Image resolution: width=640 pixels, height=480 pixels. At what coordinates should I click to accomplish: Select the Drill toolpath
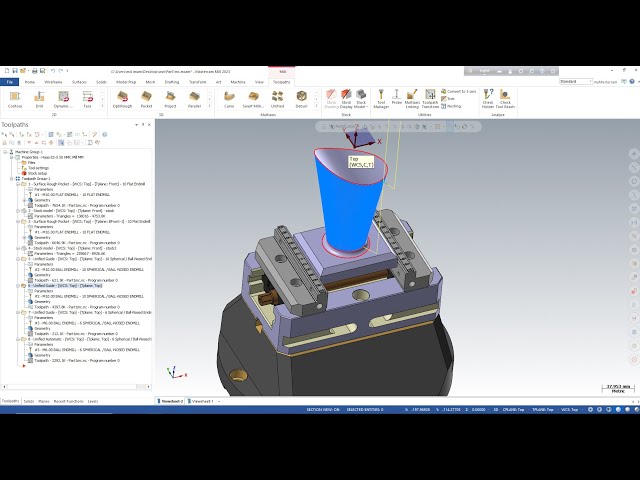pyautogui.click(x=39, y=100)
